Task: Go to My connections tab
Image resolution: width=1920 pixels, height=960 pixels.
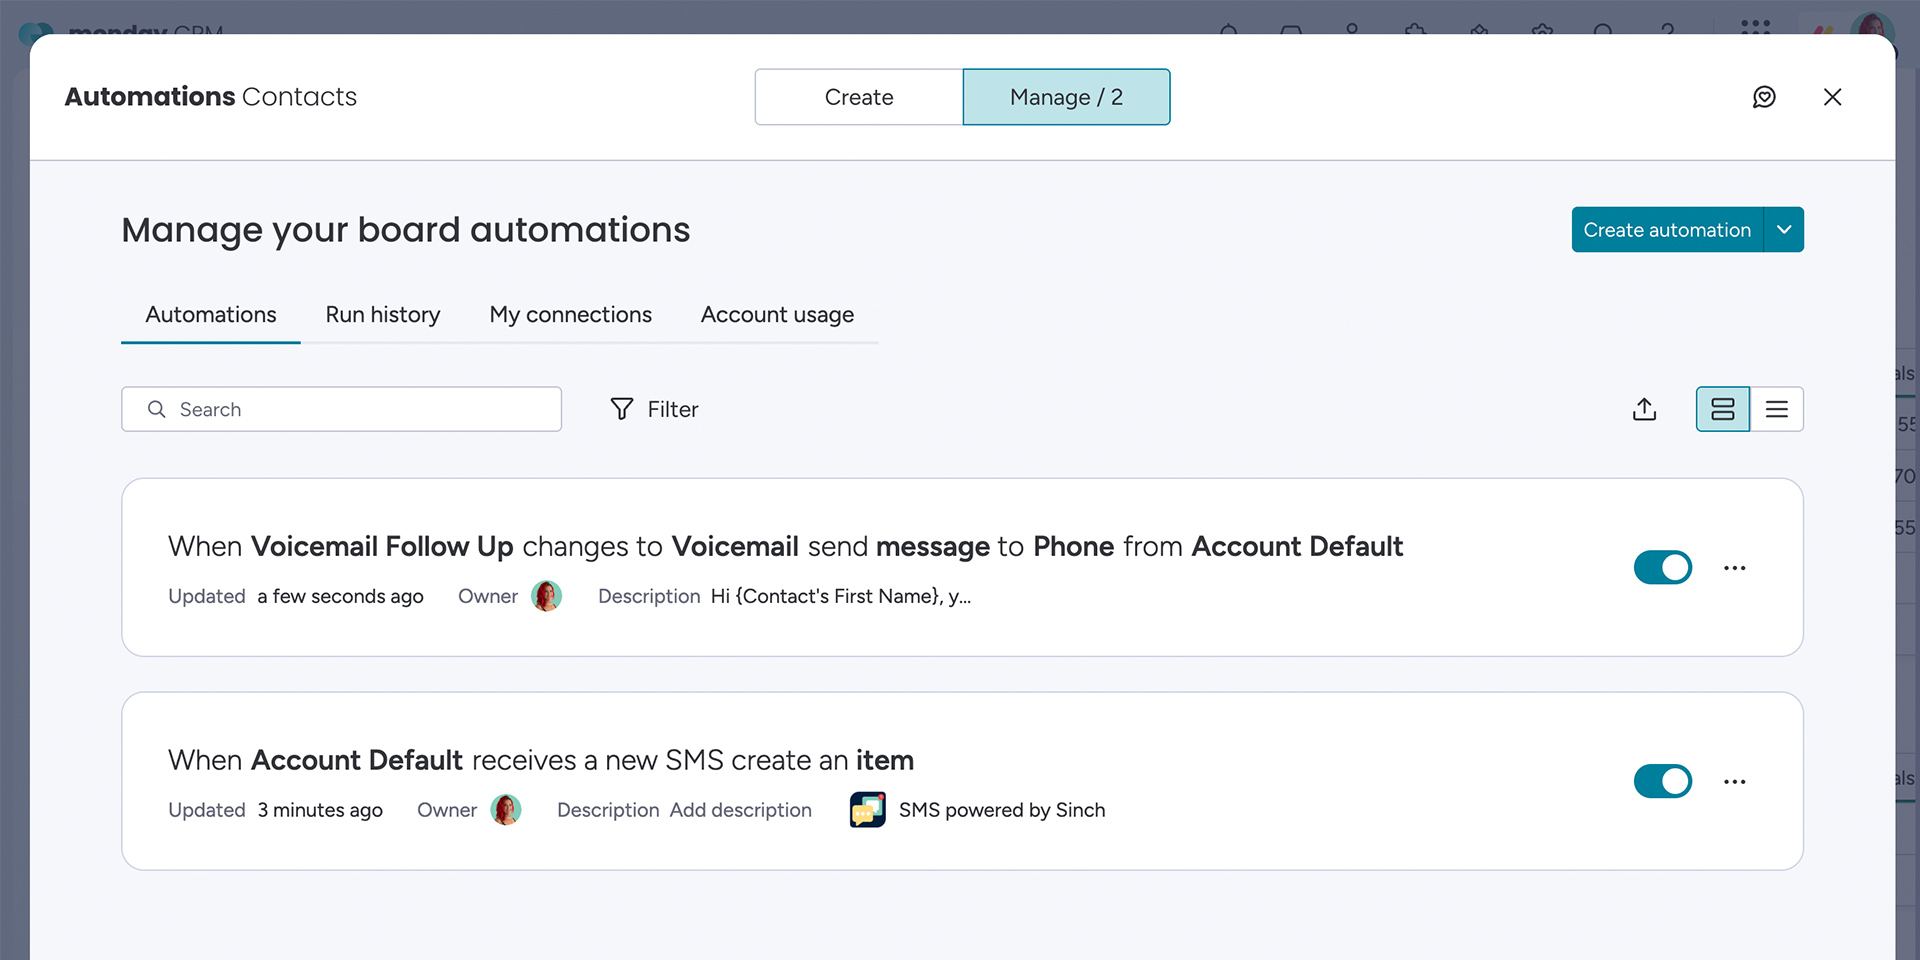Action: pos(570,315)
